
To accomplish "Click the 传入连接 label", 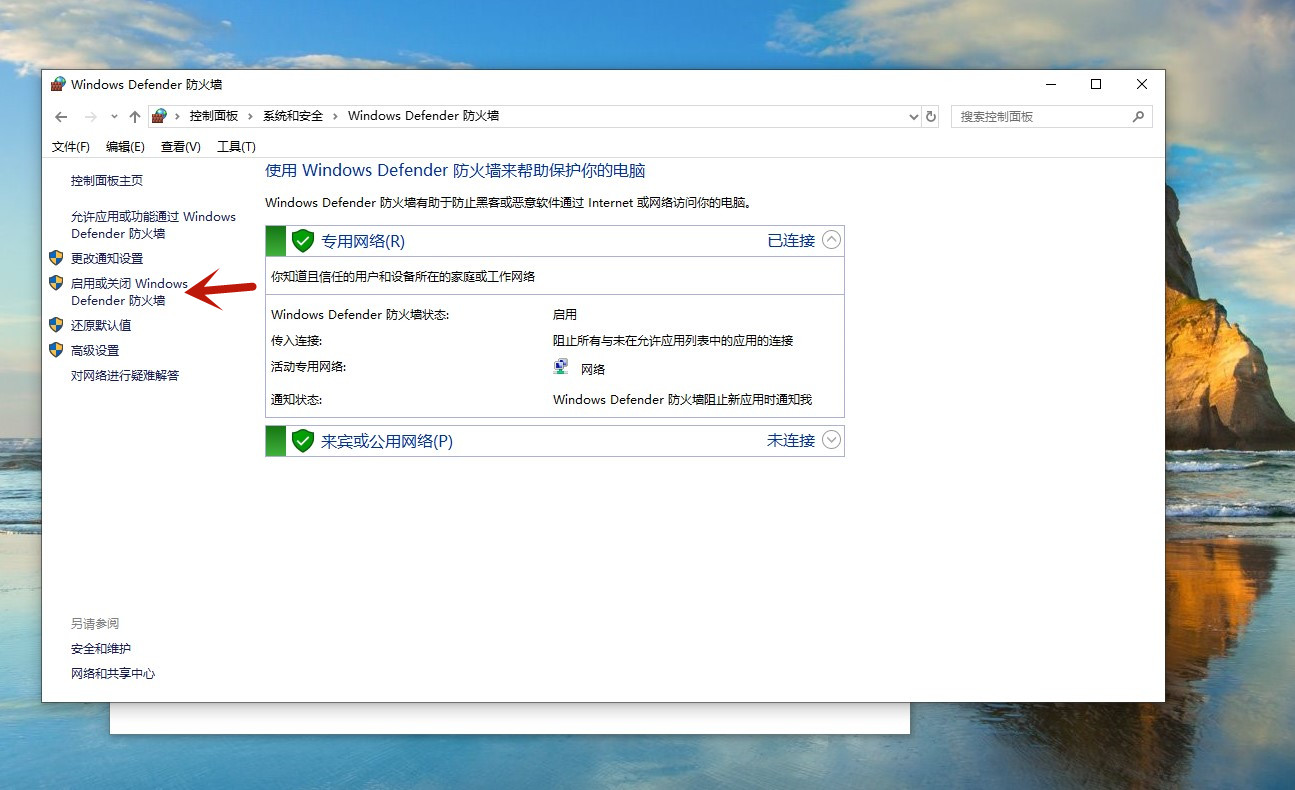I will point(296,341).
